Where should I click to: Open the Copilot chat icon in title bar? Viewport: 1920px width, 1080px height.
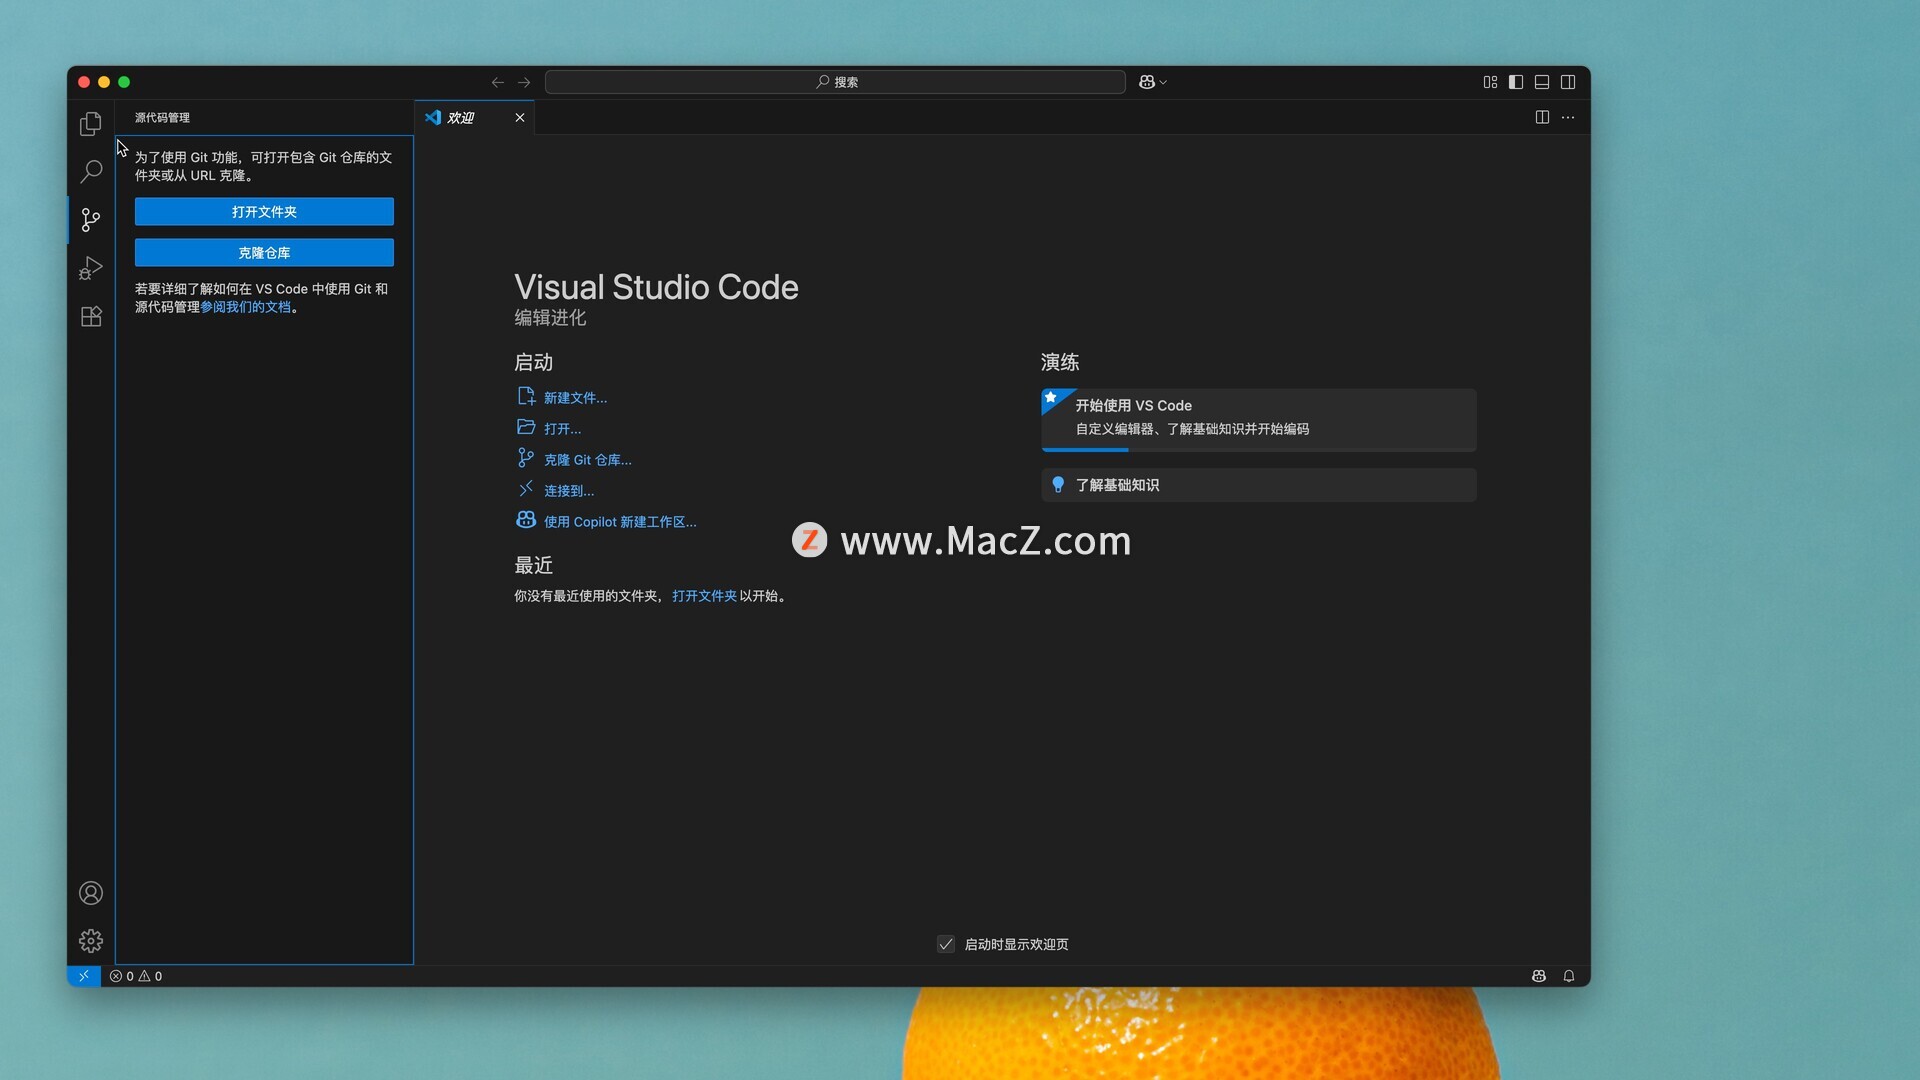[x=1147, y=82]
